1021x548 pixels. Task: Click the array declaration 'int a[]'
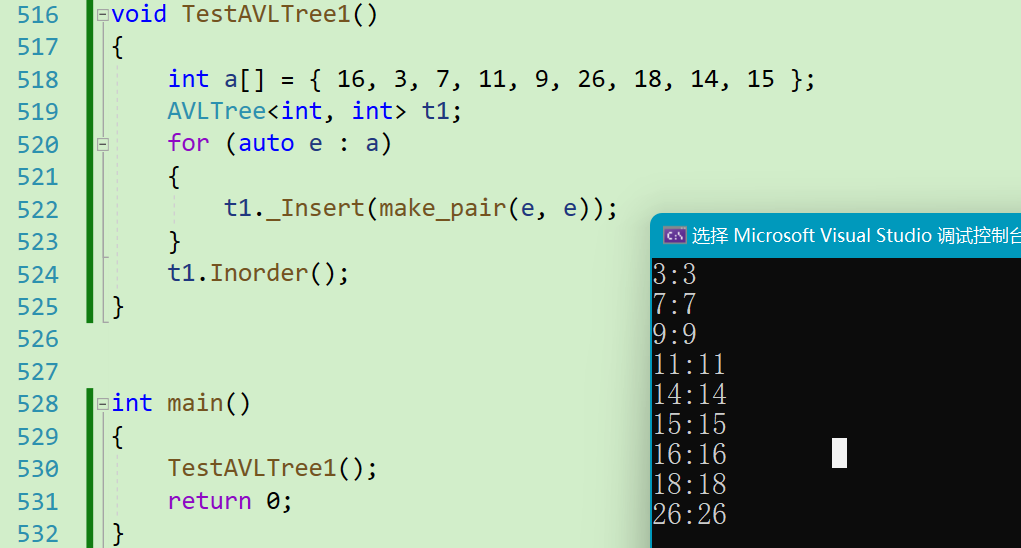pos(216,79)
